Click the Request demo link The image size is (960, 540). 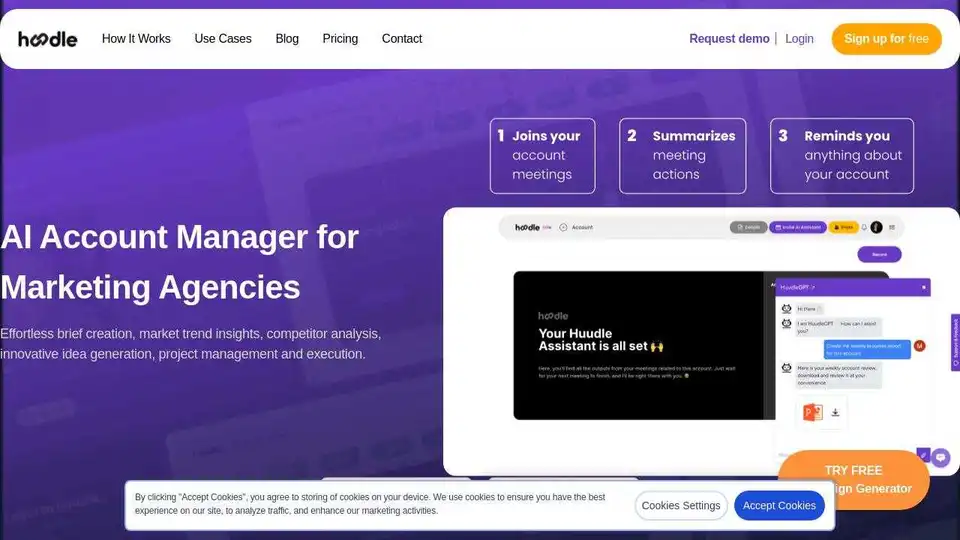coord(729,39)
